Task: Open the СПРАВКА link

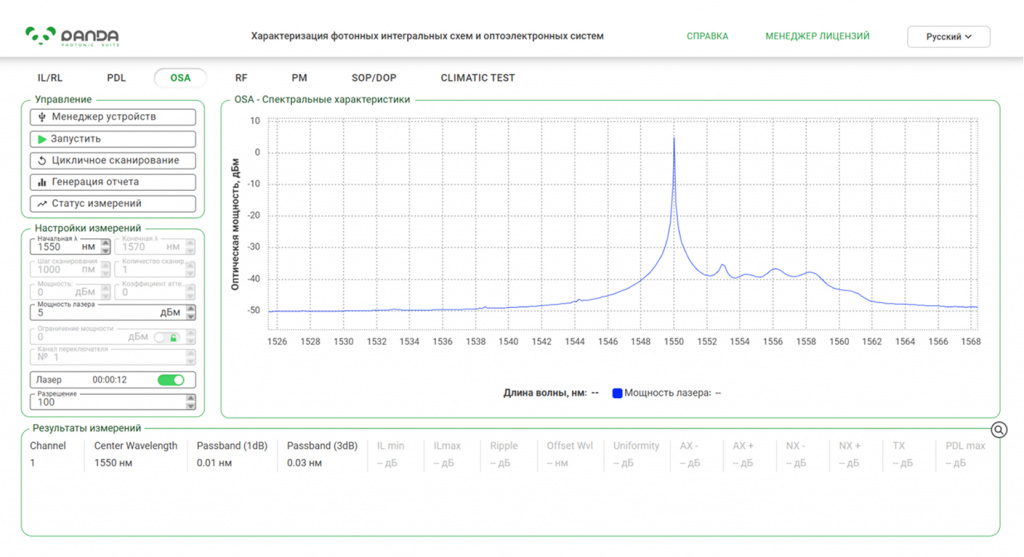Action: [x=707, y=37]
